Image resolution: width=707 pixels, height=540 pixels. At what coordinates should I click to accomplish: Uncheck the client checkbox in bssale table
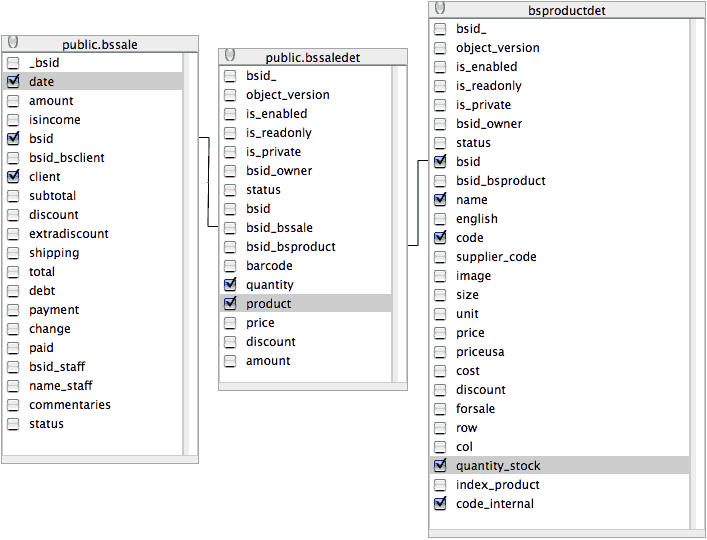(13, 177)
